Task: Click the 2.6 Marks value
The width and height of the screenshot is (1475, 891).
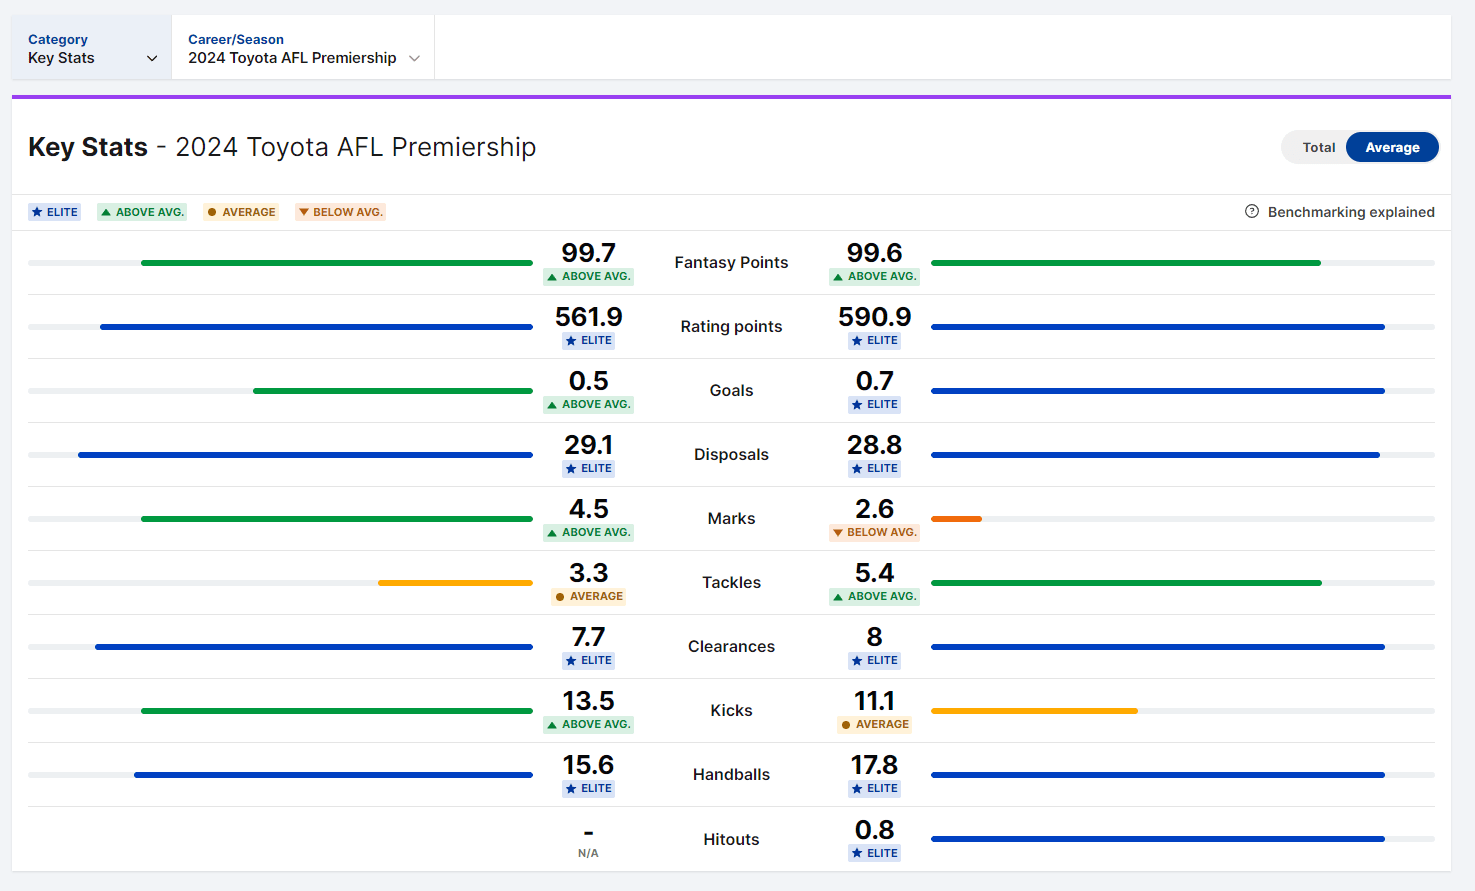Action: pyautogui.click(x=874, y=509)
